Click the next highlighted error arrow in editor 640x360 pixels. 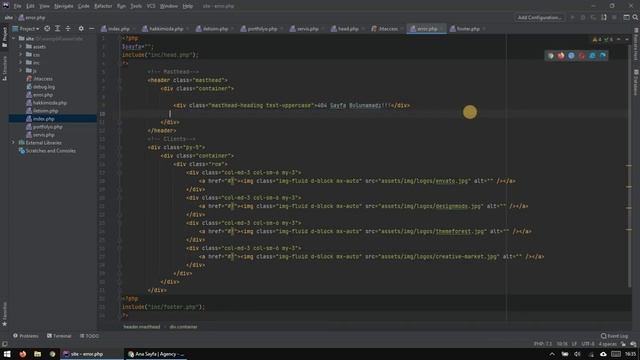(627, 40)
